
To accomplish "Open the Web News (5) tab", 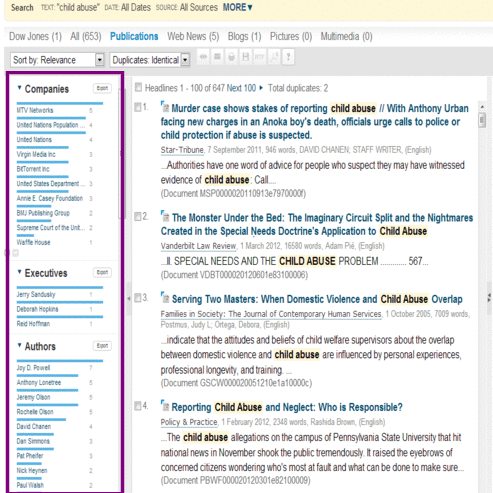I will pyautogui.click(x=193, y=36).
